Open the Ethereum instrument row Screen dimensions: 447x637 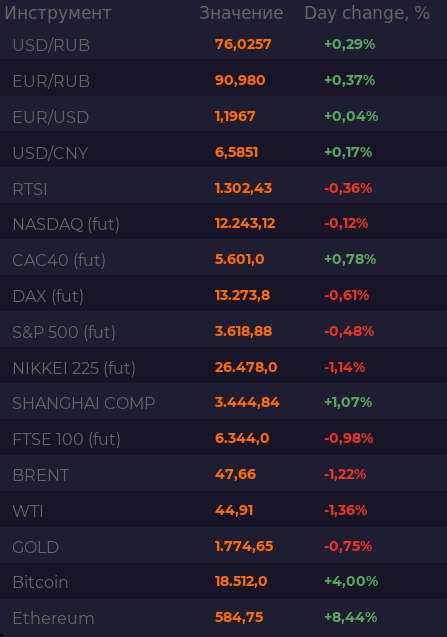[x=224, y=618]
